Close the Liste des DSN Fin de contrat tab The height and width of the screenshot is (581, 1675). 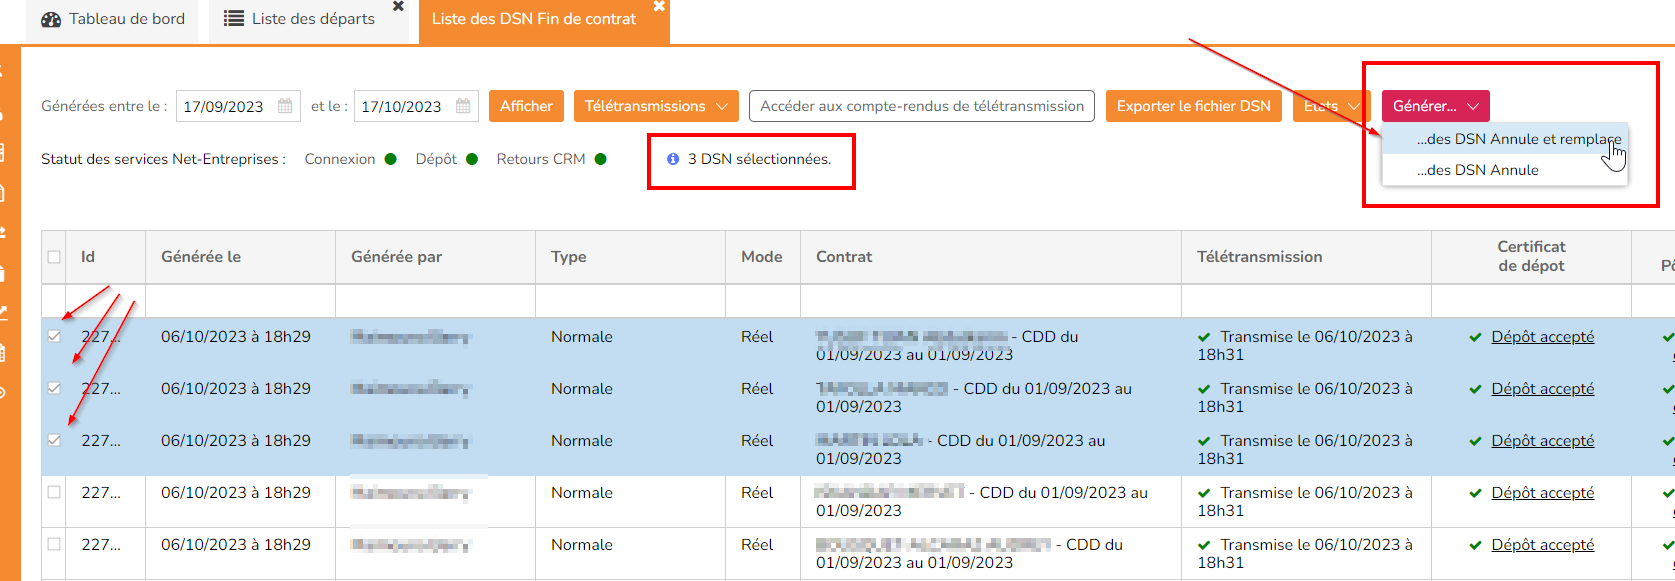[x=659, y=6]
